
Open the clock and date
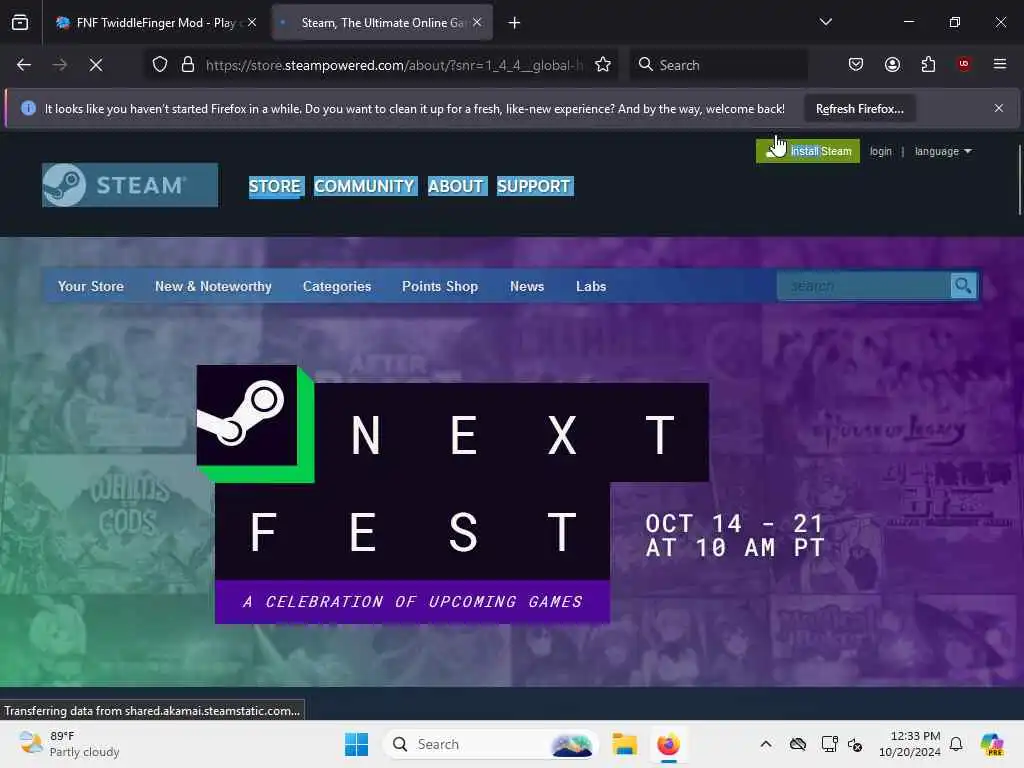pyautogui.click(x=909, y=744)
